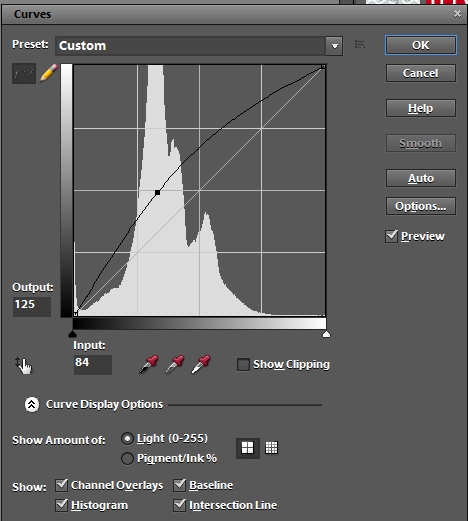Uncheck the Histogram display option
The image size is (468, 521).
pyautogui.click(x=62, y=505)
